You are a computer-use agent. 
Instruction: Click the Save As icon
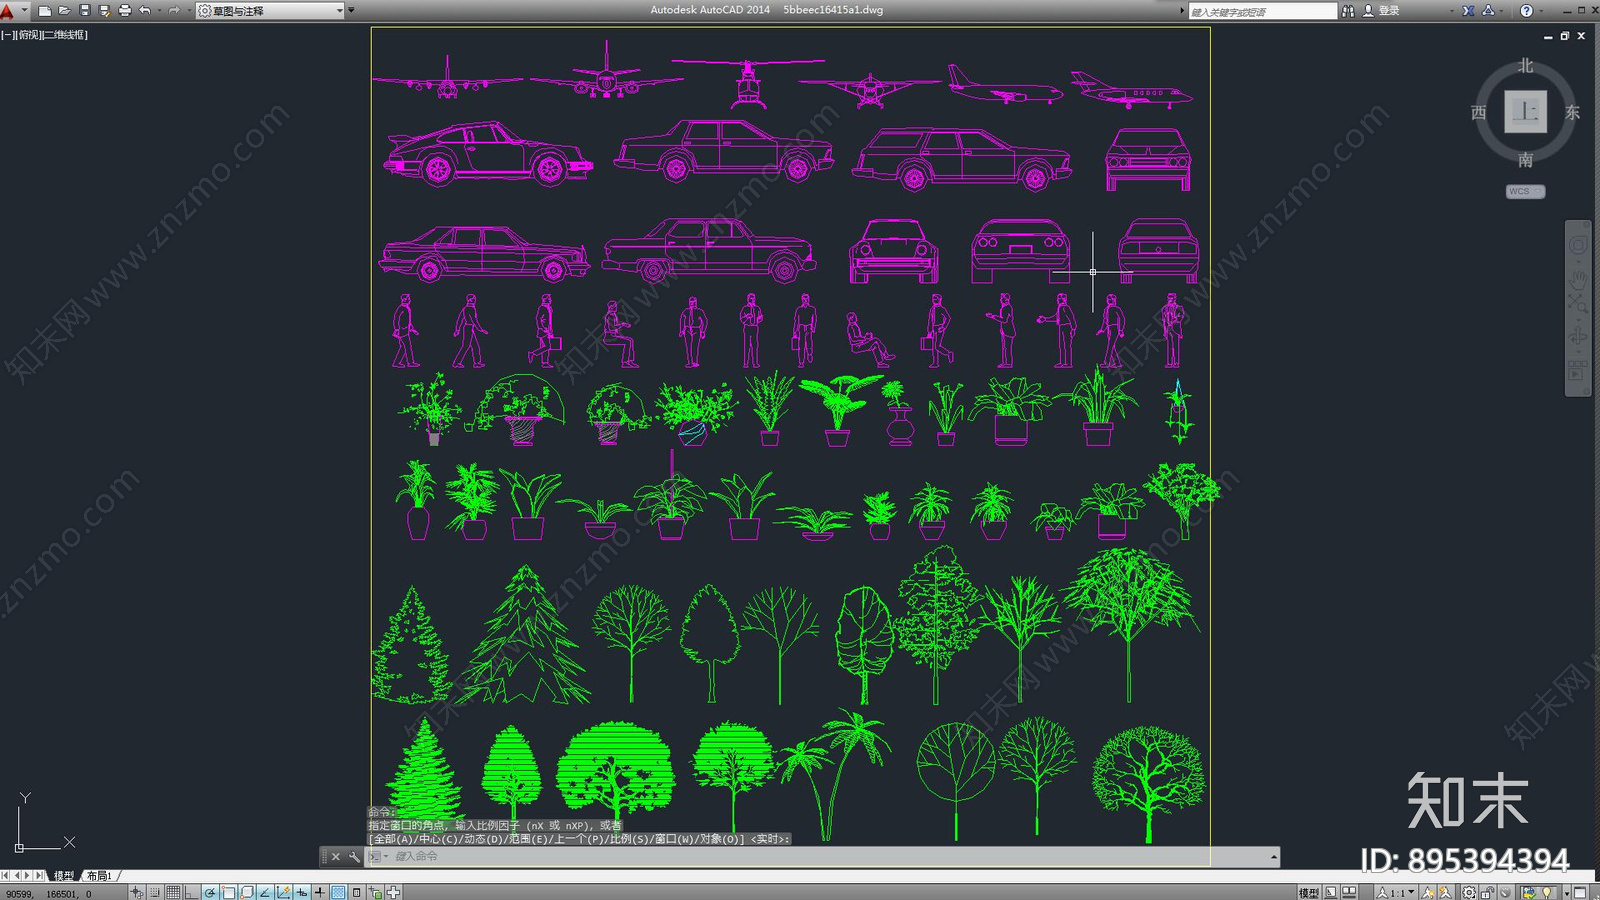104,11
